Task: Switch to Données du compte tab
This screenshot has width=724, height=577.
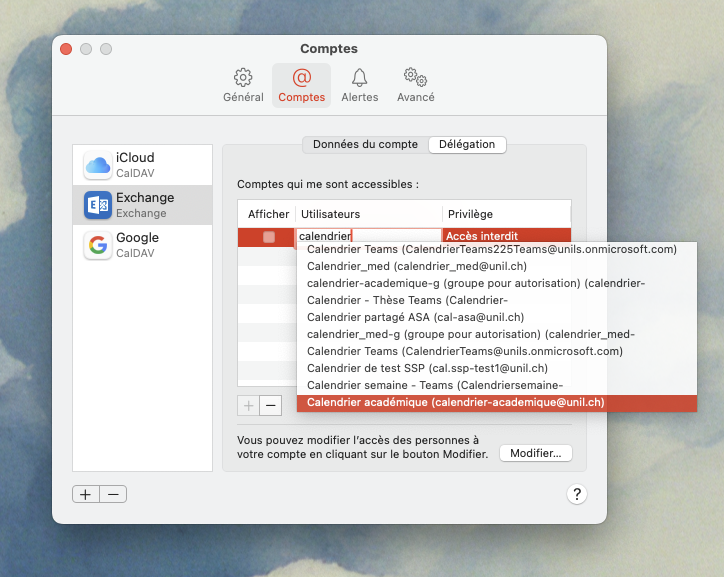Action: pos(365,145)
